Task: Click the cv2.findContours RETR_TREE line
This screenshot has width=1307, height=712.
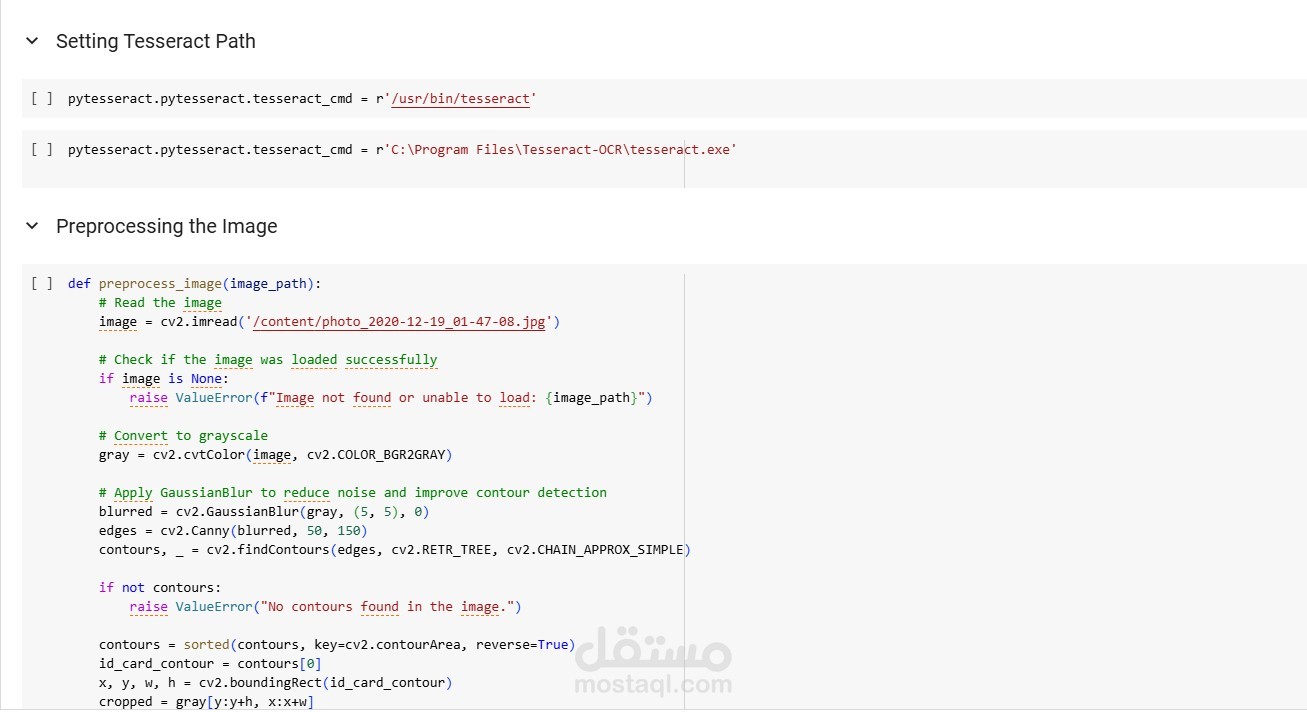Action: 395,549
